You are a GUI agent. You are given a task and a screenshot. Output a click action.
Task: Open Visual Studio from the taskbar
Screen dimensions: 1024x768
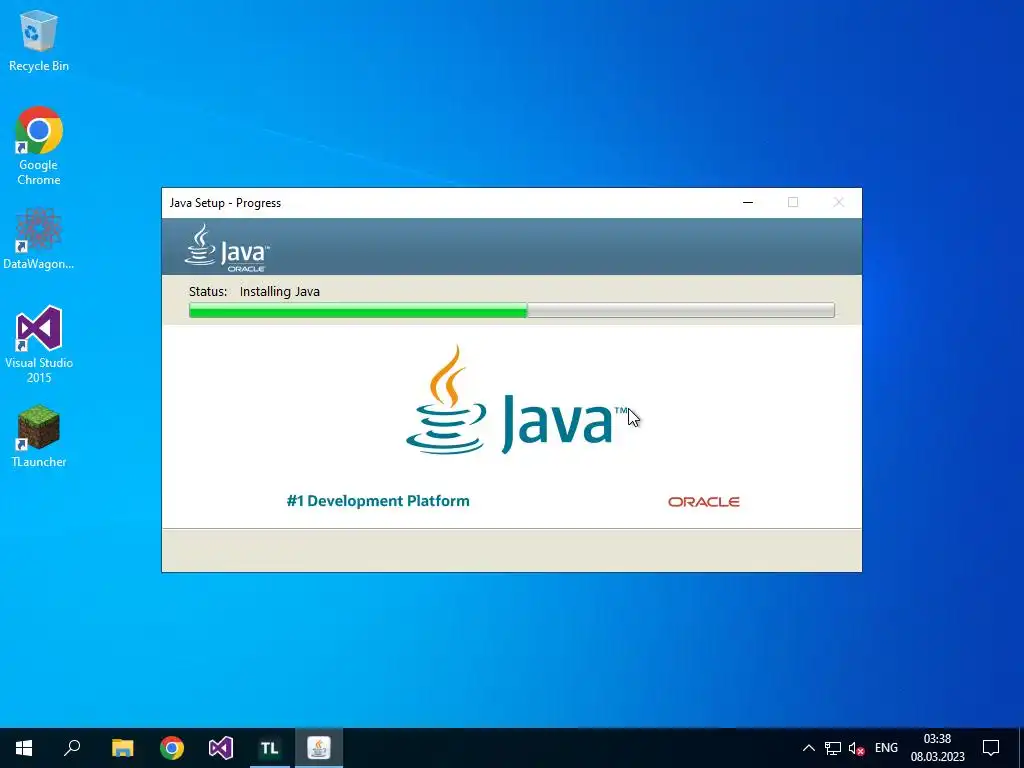(x=221, y=748)
